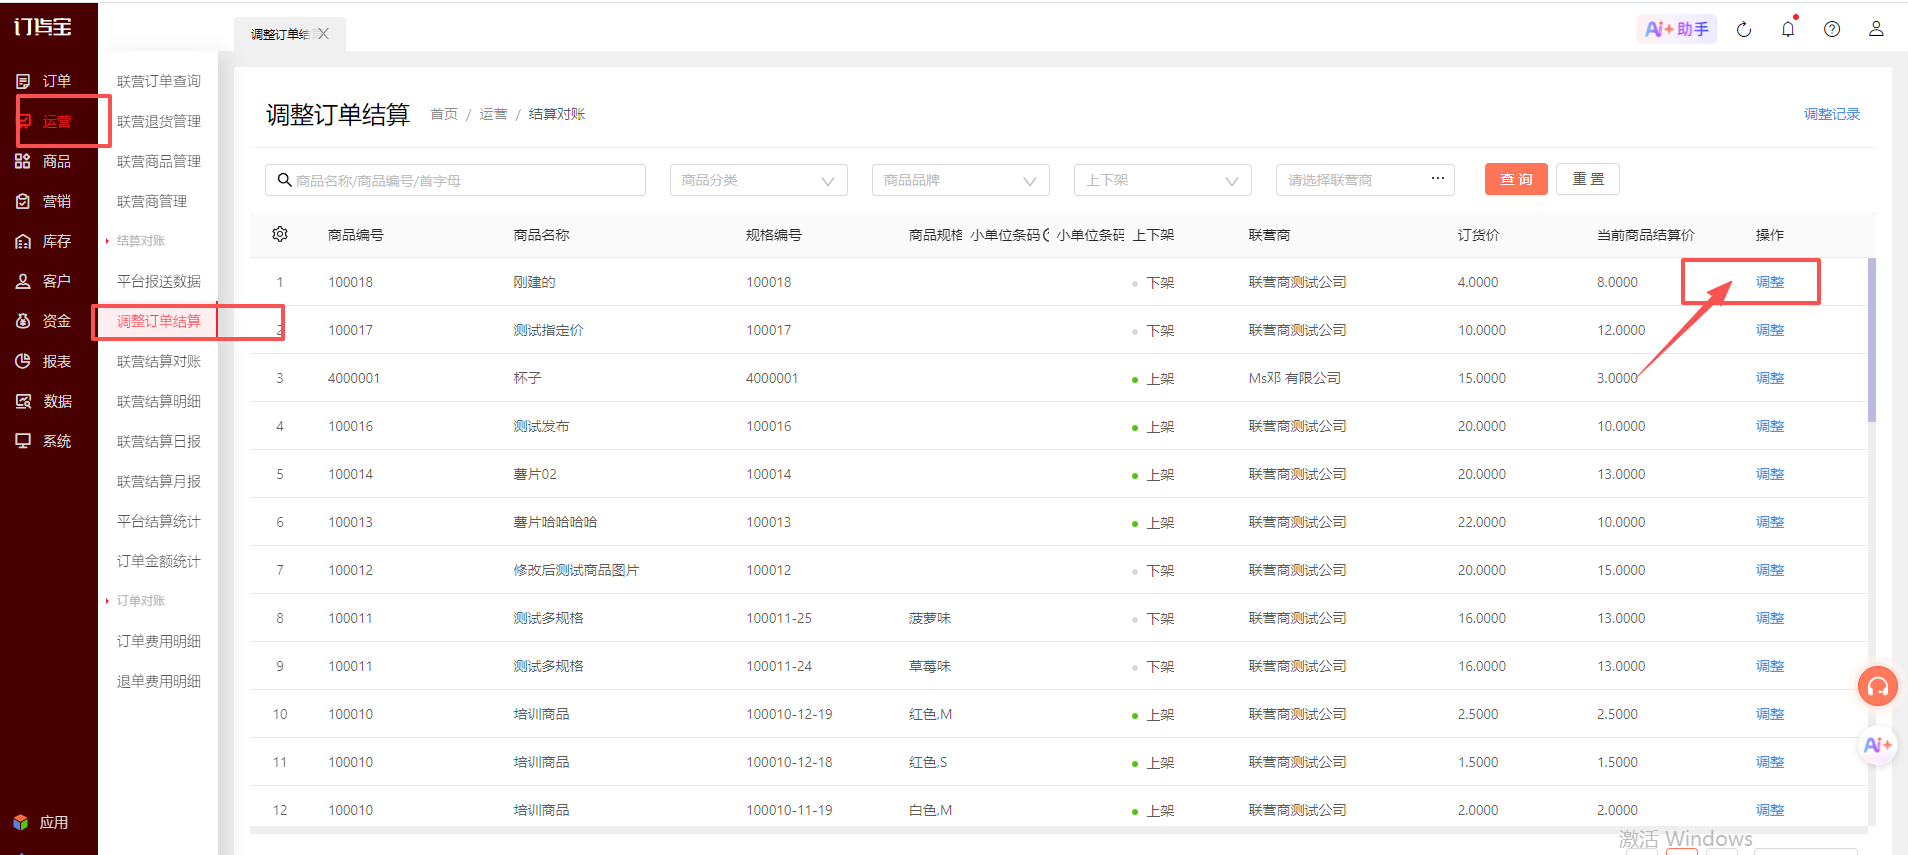The image size is (1908, 855).
Task: Open the 数据 sidebar module
Action: click(x=44, y=401)
